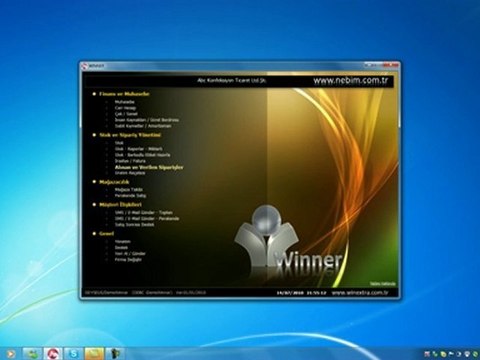The image size is (480, 360).
Task: Close the Winner application window
Action: pos(390,65)
